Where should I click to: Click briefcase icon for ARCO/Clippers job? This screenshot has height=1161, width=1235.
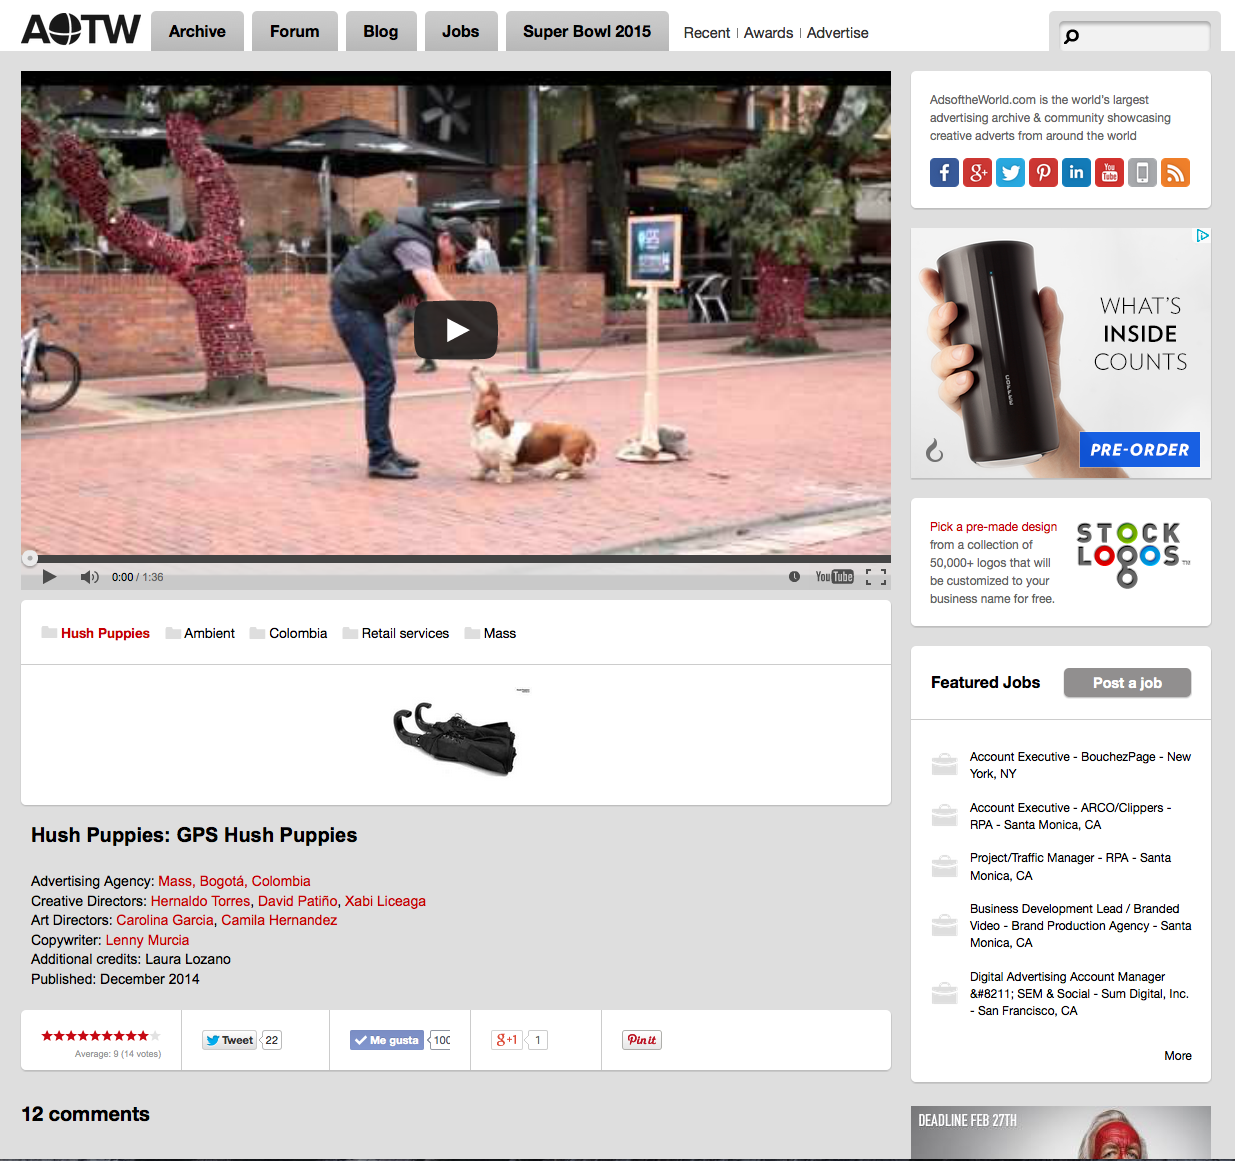(945, 815)
